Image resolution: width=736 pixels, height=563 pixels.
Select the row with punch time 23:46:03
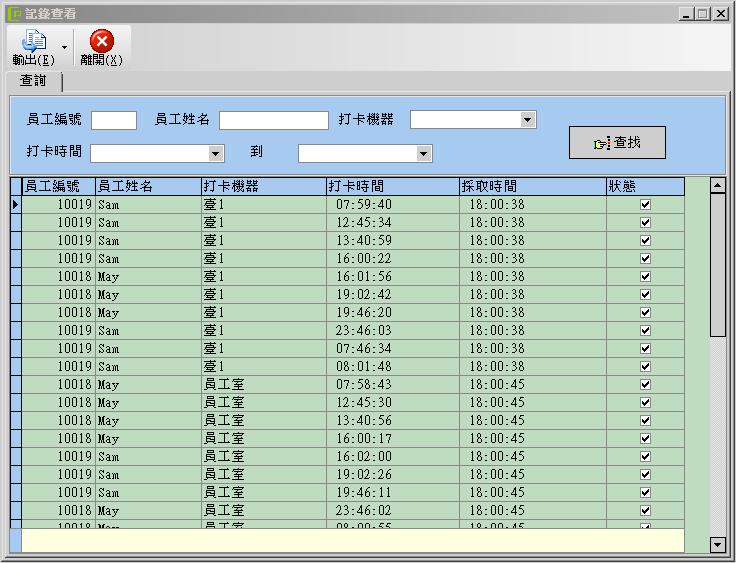(x=364, y=330)
